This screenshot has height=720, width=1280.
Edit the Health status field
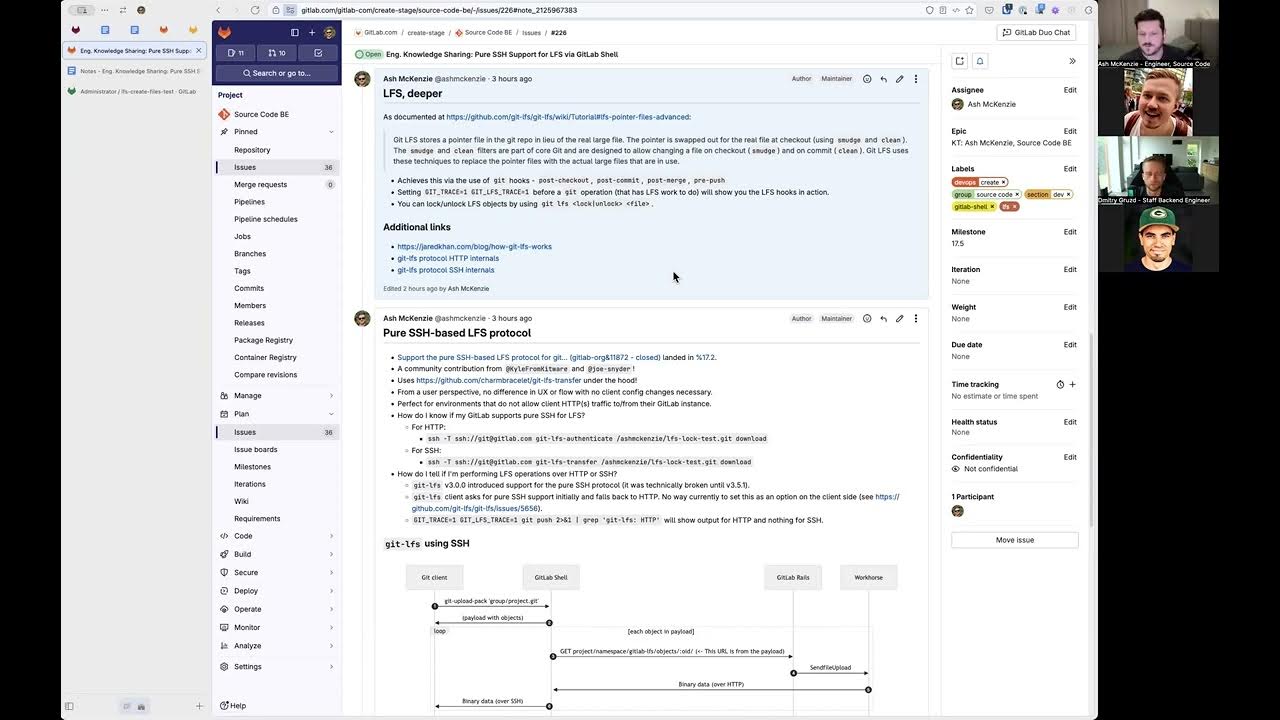[x=1070, y=422]
